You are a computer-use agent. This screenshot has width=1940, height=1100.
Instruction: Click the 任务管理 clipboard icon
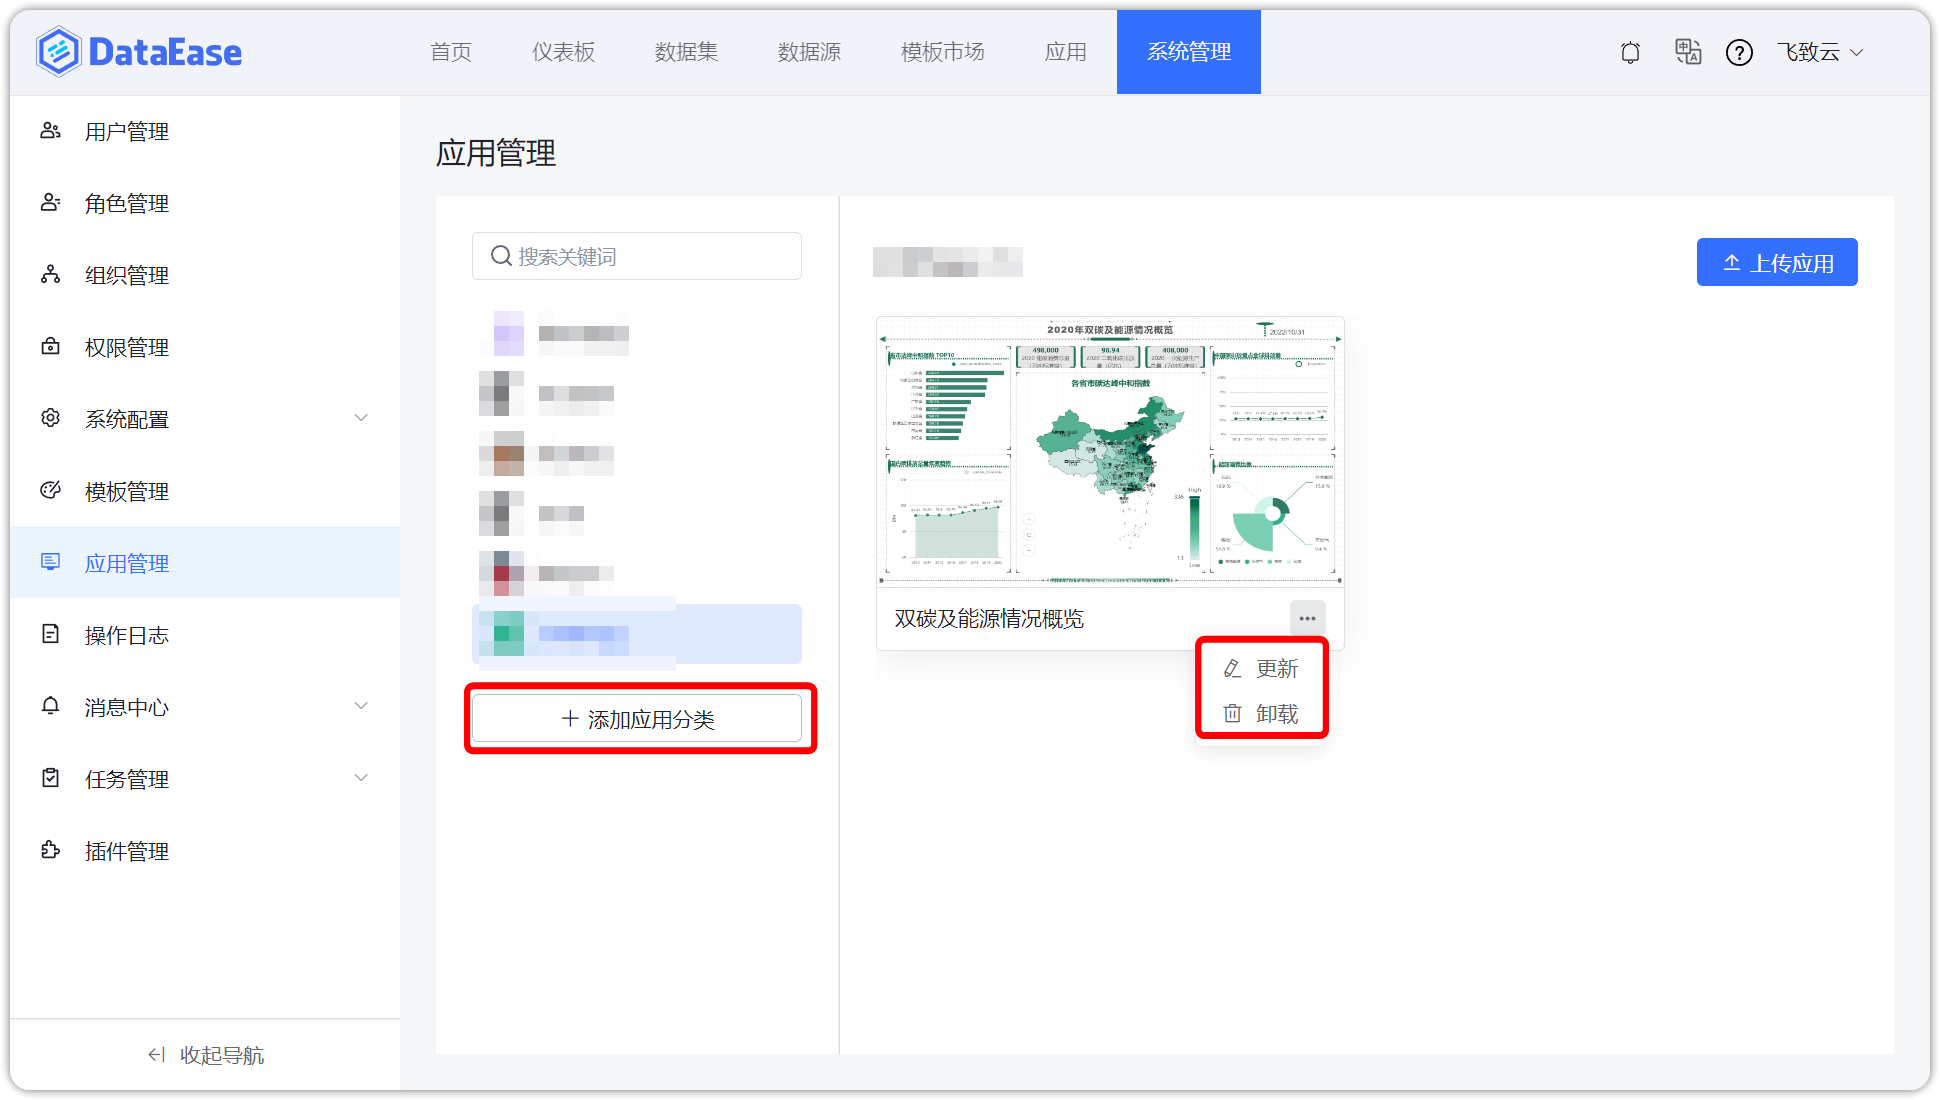click(50, 778)
